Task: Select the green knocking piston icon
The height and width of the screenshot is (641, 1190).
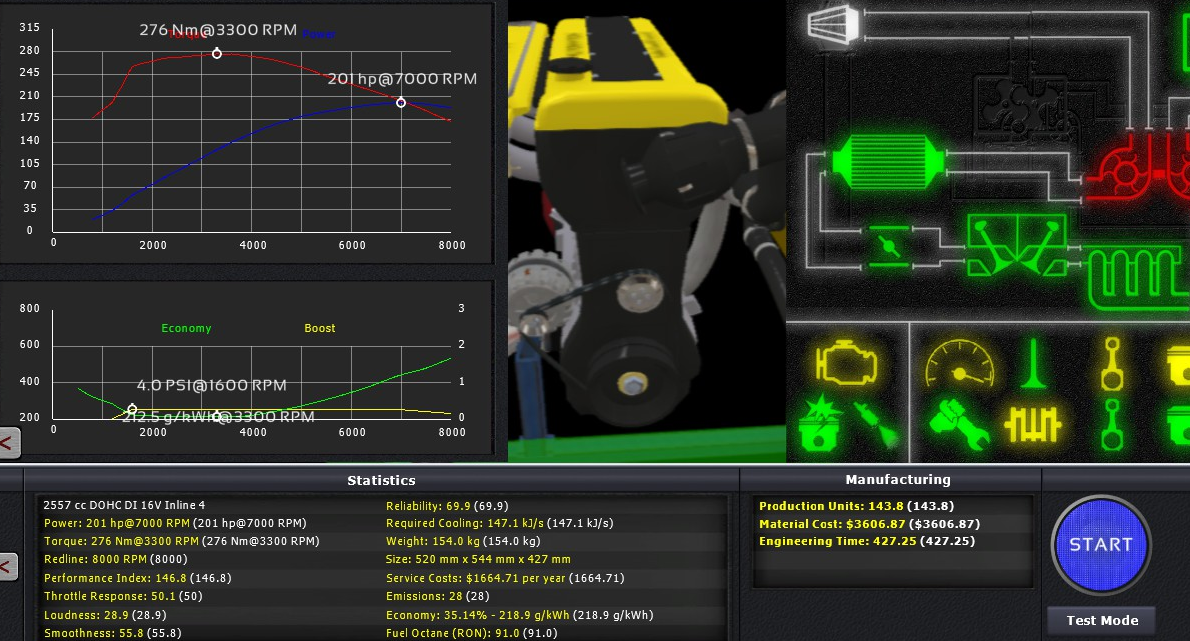Action: 818,425
